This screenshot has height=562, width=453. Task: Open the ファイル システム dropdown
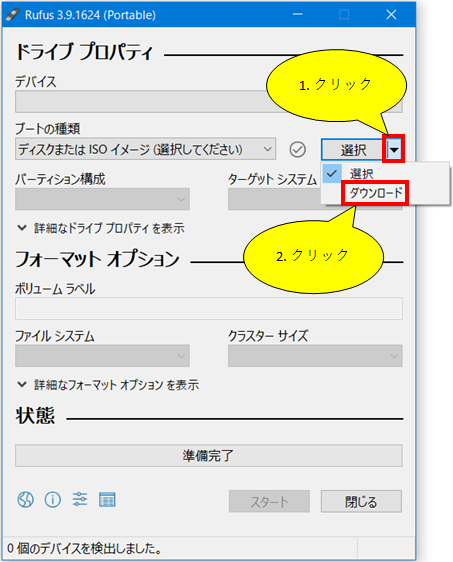pyautogui.click(x=102, y=356)
